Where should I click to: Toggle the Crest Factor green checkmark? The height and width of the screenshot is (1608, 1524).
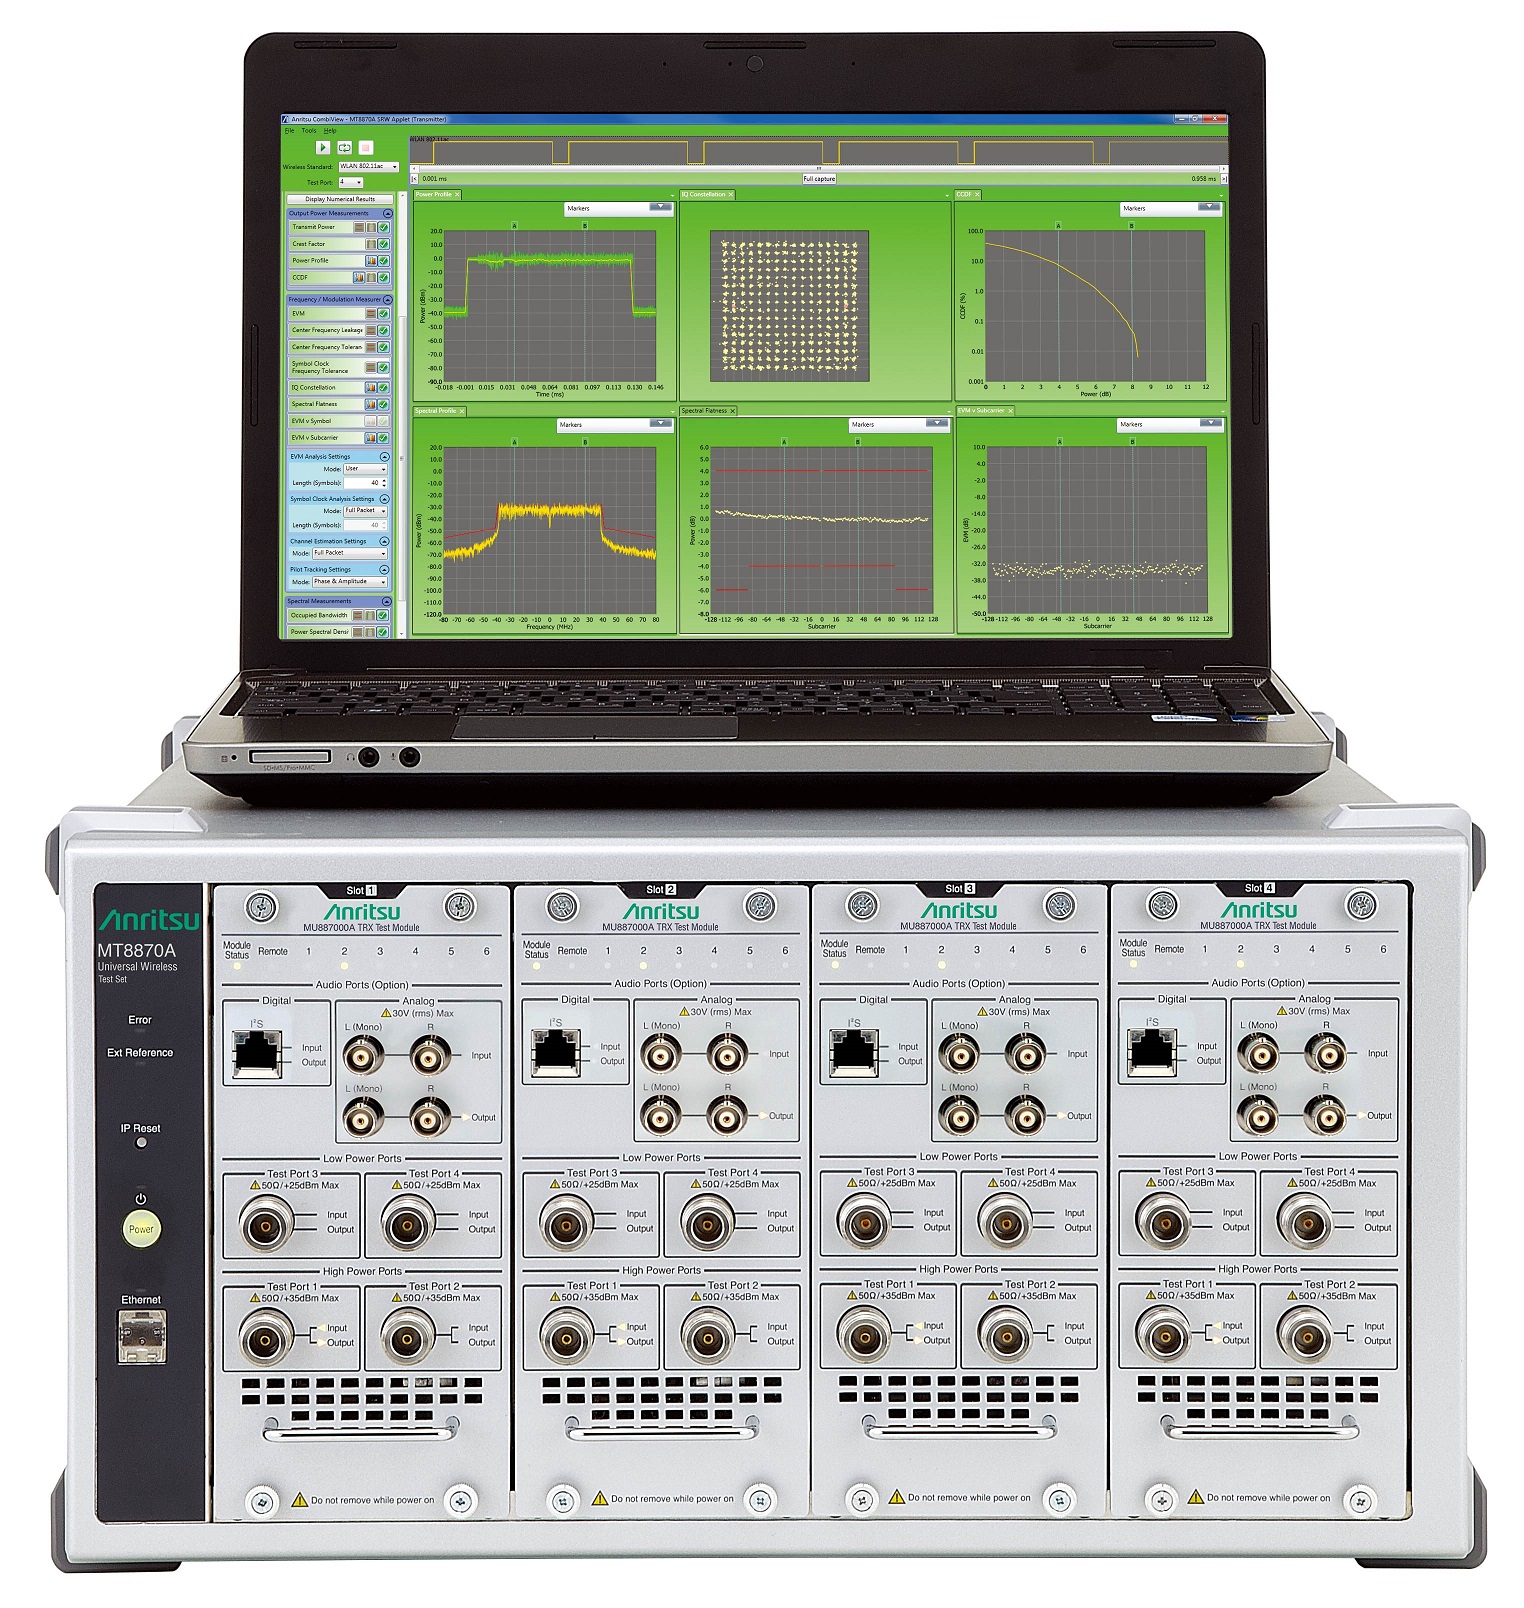point(383,244)
